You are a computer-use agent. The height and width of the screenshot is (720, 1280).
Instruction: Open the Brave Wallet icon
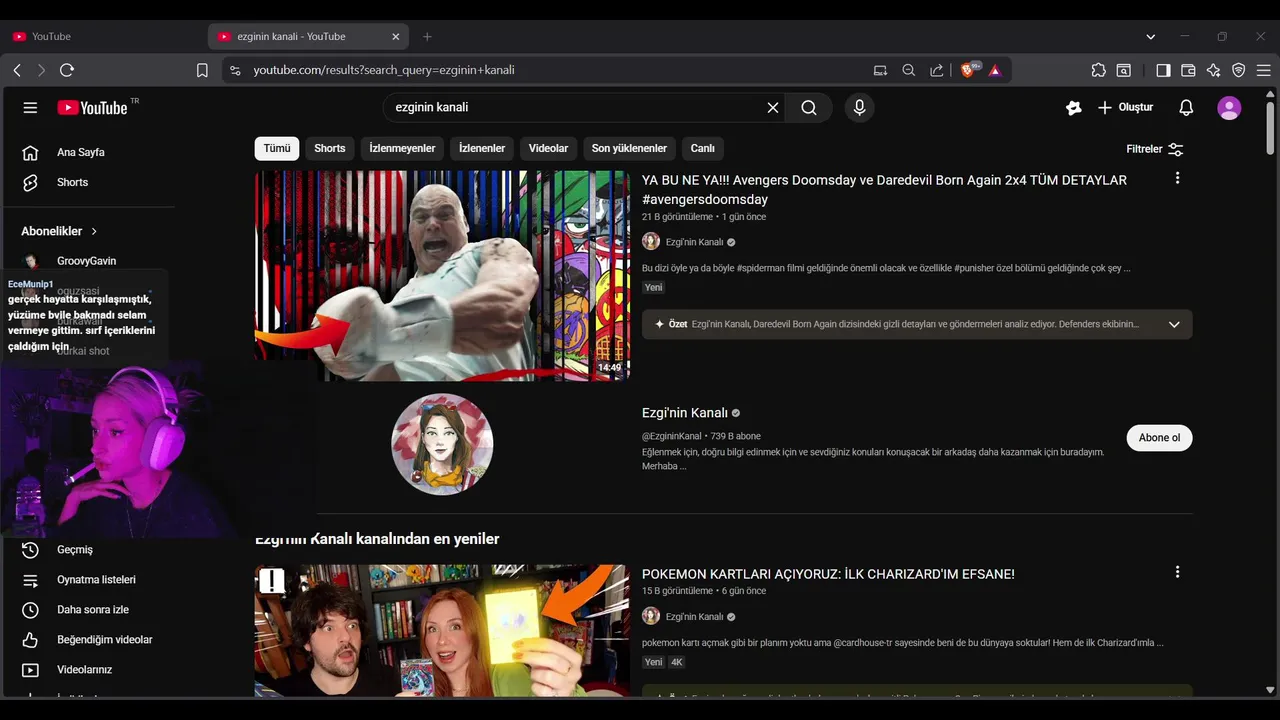[1188, 70]
